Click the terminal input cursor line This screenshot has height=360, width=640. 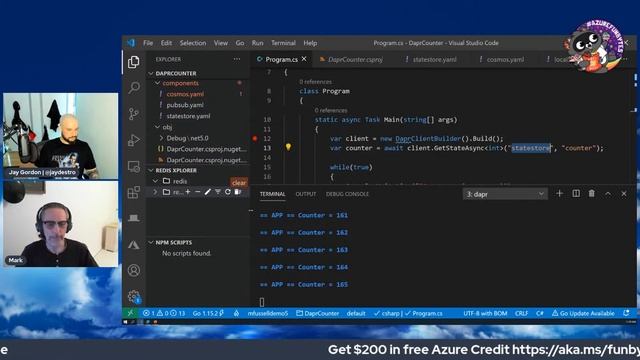tap(262, 302)
